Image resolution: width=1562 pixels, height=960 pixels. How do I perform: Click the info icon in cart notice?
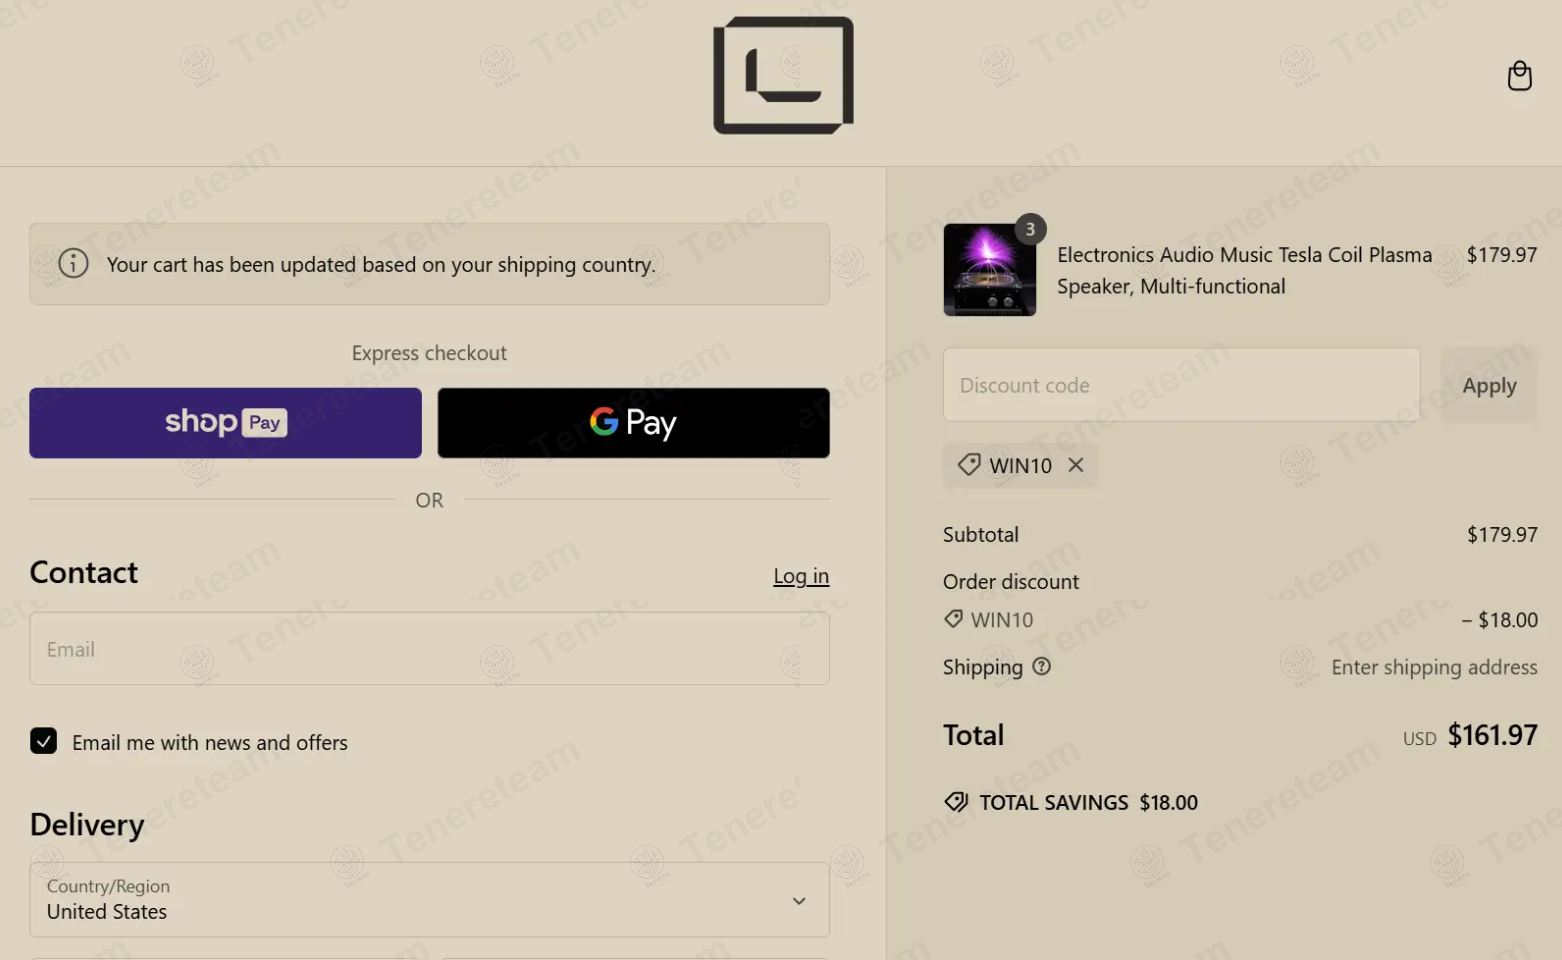coord(73,264)
